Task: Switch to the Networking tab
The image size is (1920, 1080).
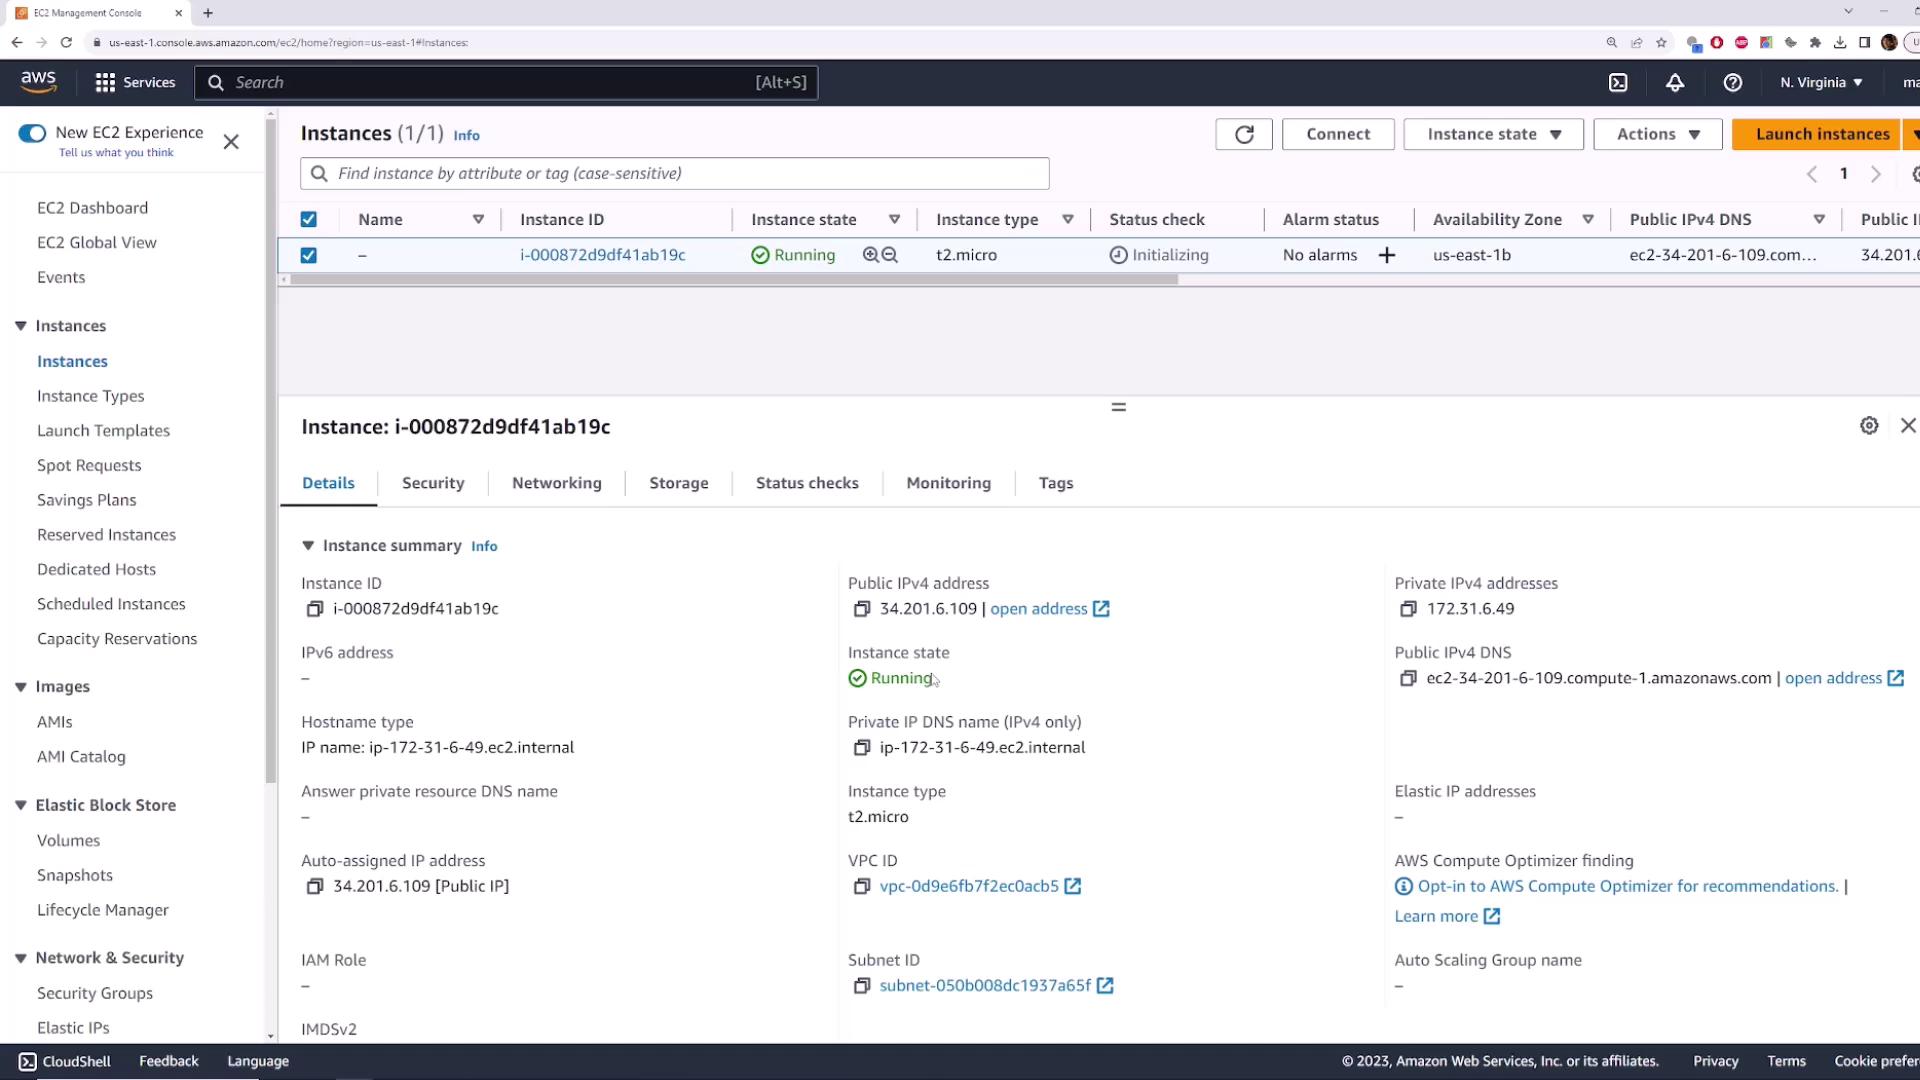Action: pyautogui.click(x=556, y=483)
